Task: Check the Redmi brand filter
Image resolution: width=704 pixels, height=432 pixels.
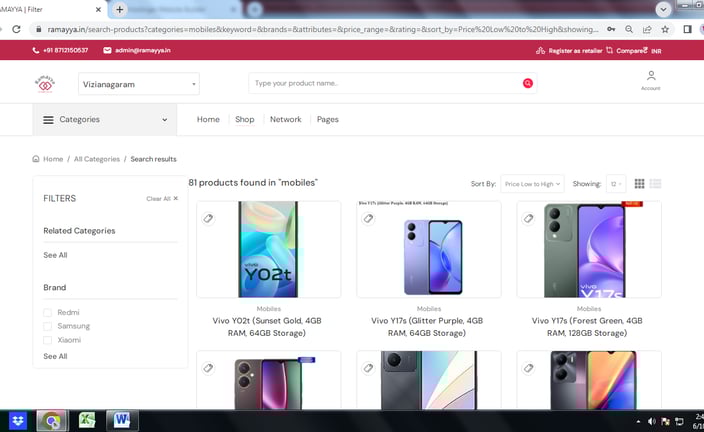Action: point(48,313)
